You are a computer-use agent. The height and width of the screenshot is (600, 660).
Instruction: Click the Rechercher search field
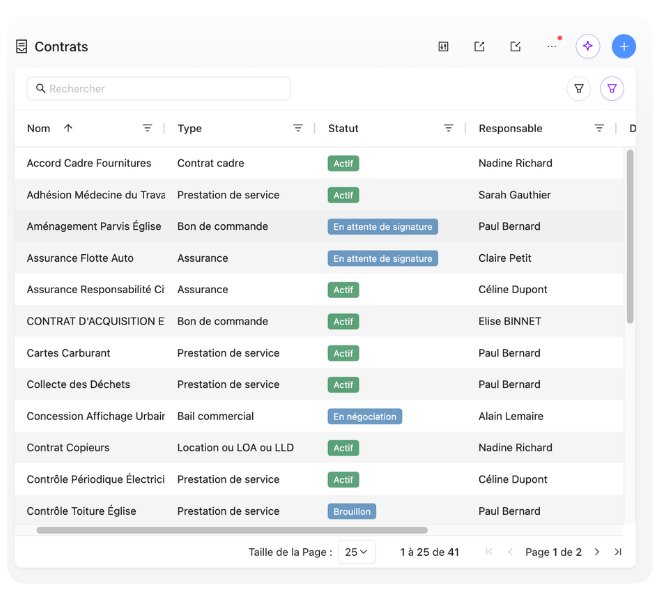[159, 88]
